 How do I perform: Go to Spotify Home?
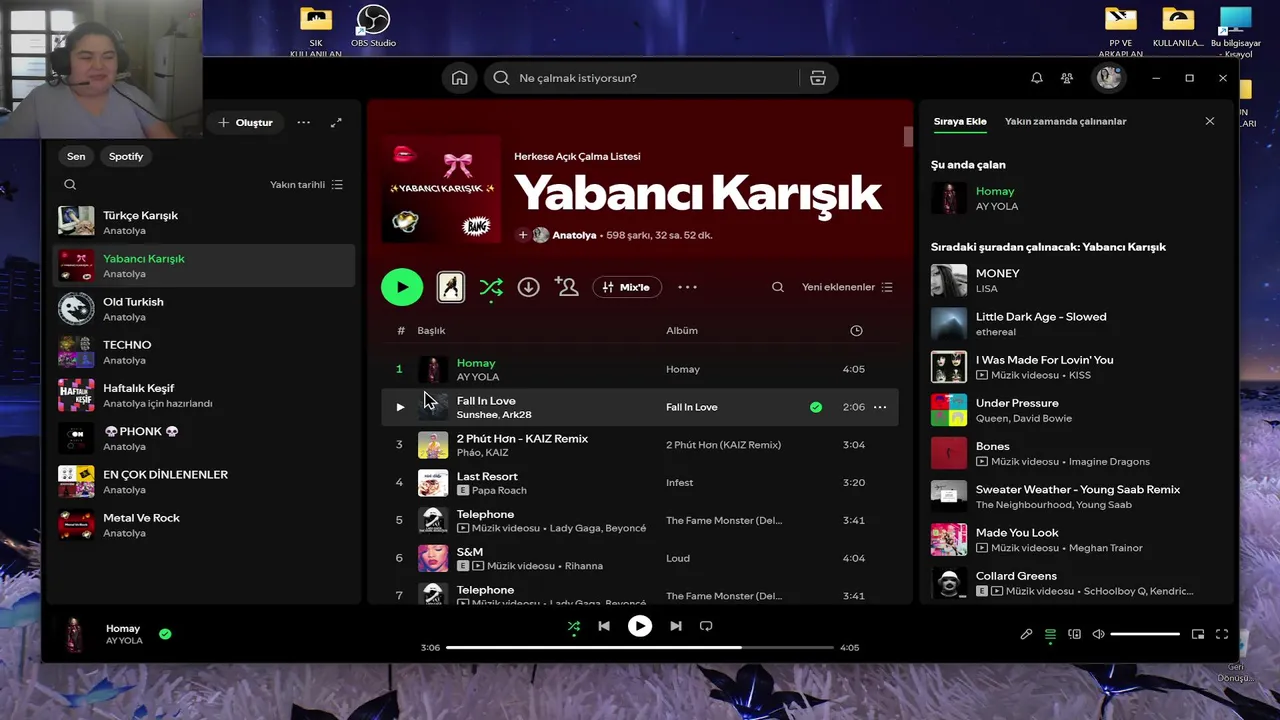(459, 78)
